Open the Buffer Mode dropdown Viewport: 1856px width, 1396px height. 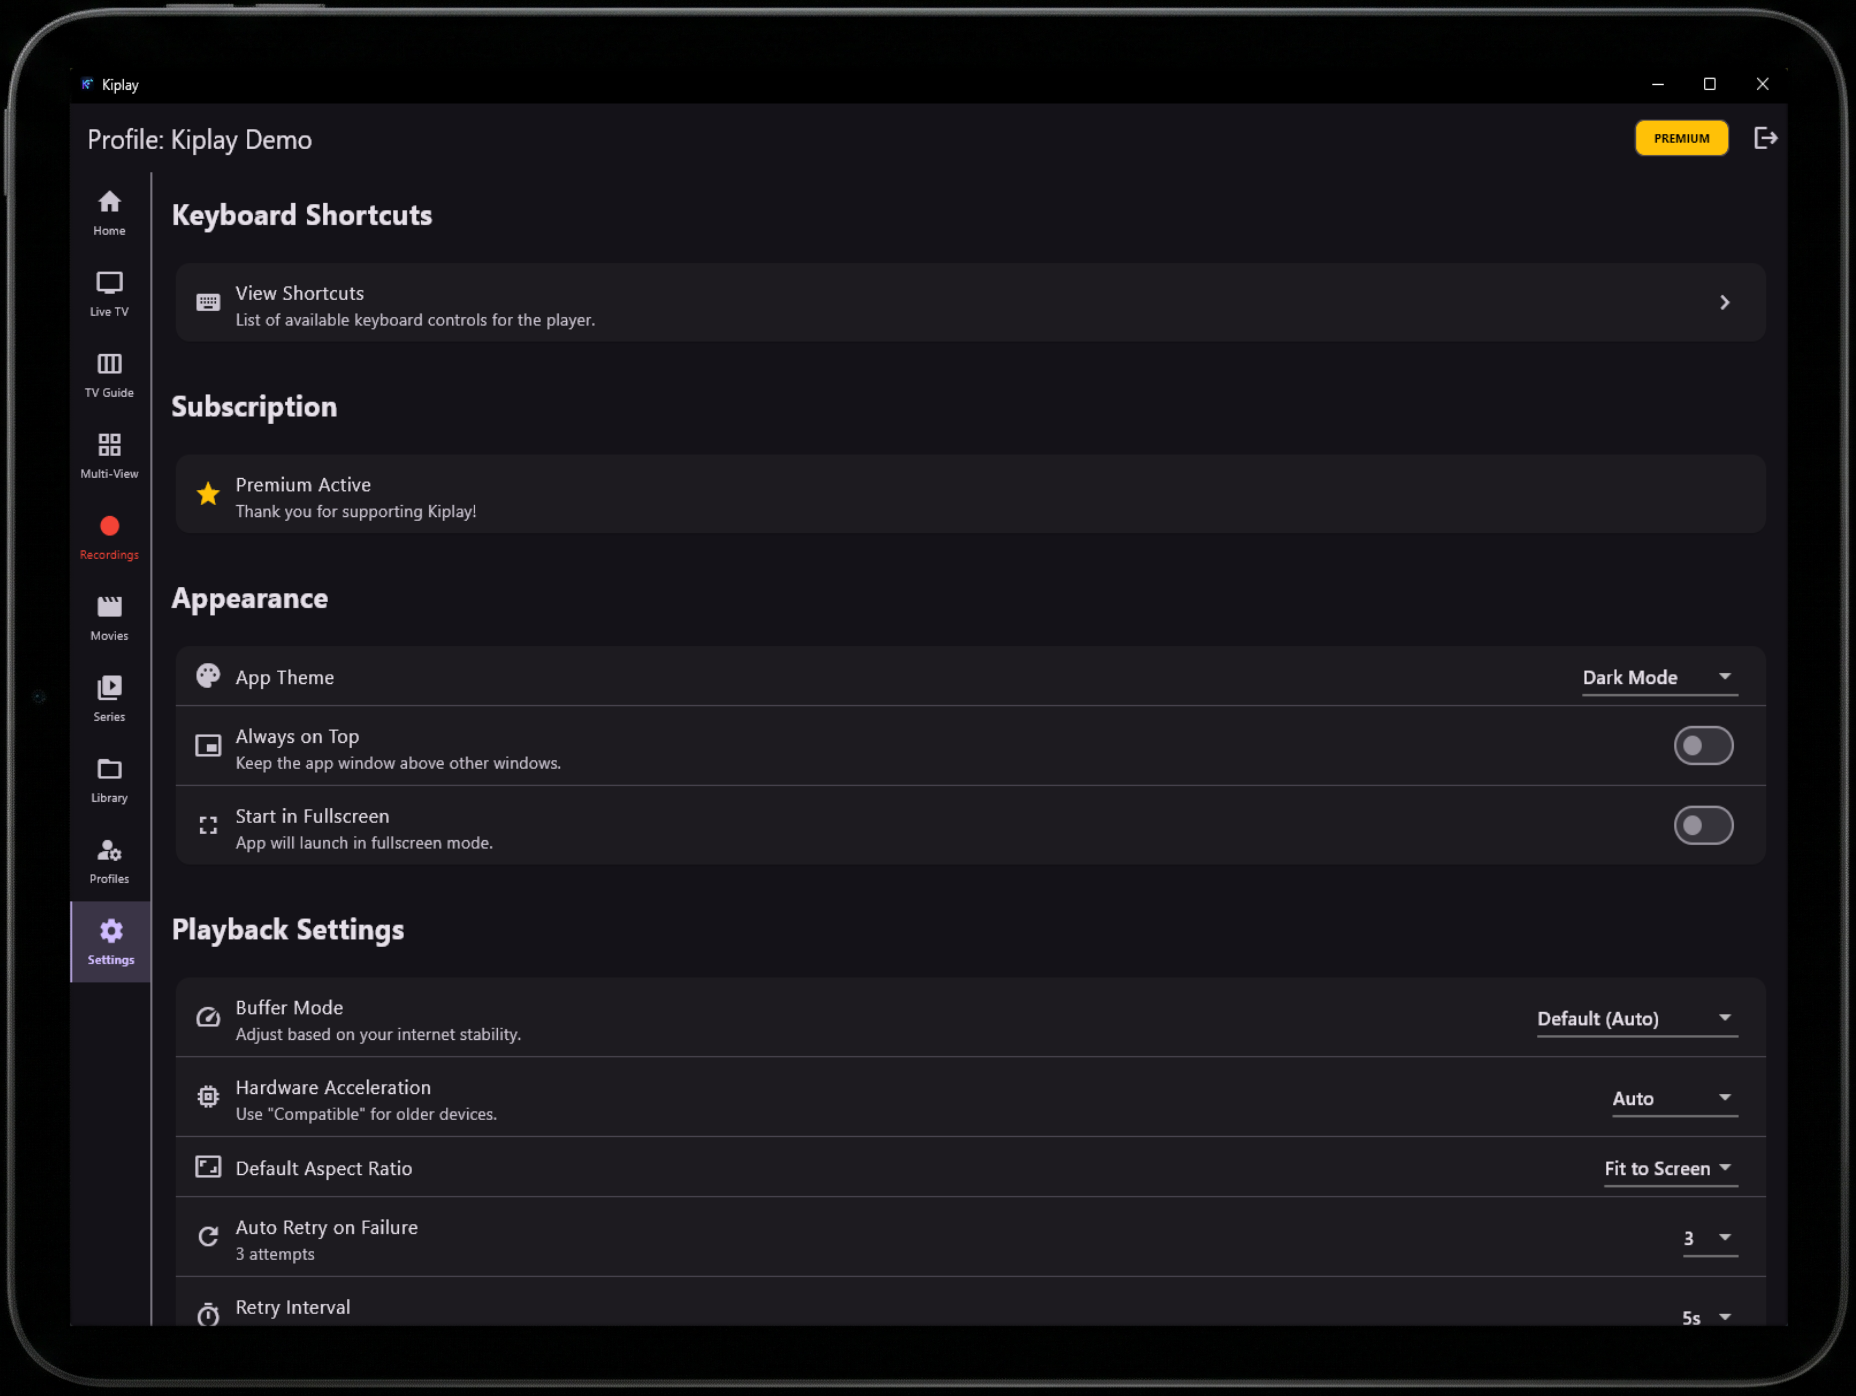pos(1636,1018)
